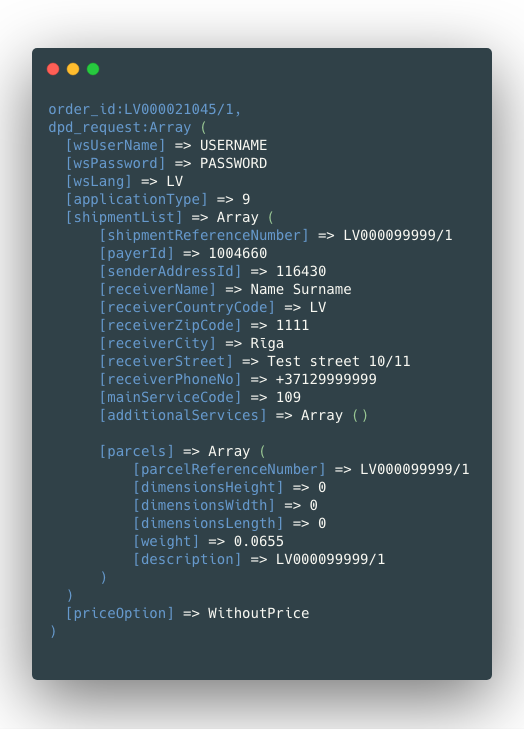Click the shipmentList Array line

[170, 218]
